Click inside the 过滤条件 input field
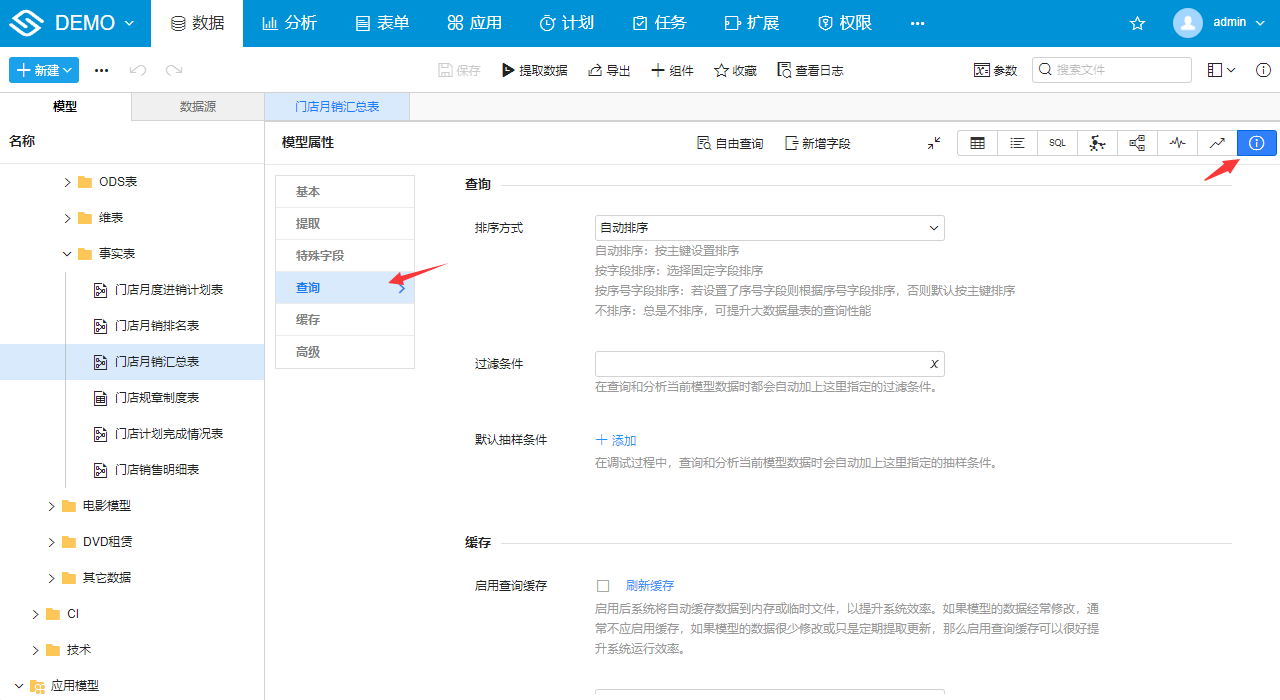 tap(760, 363)
